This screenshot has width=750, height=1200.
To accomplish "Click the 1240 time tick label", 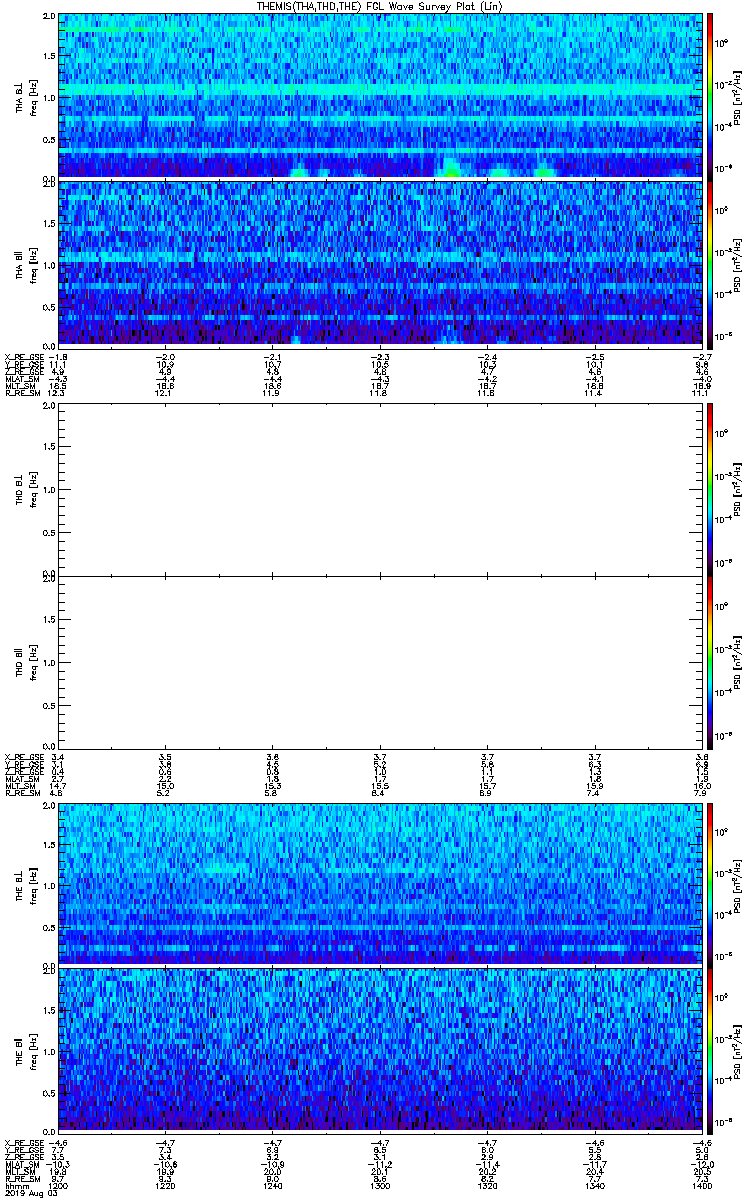I will [271, 1185].
